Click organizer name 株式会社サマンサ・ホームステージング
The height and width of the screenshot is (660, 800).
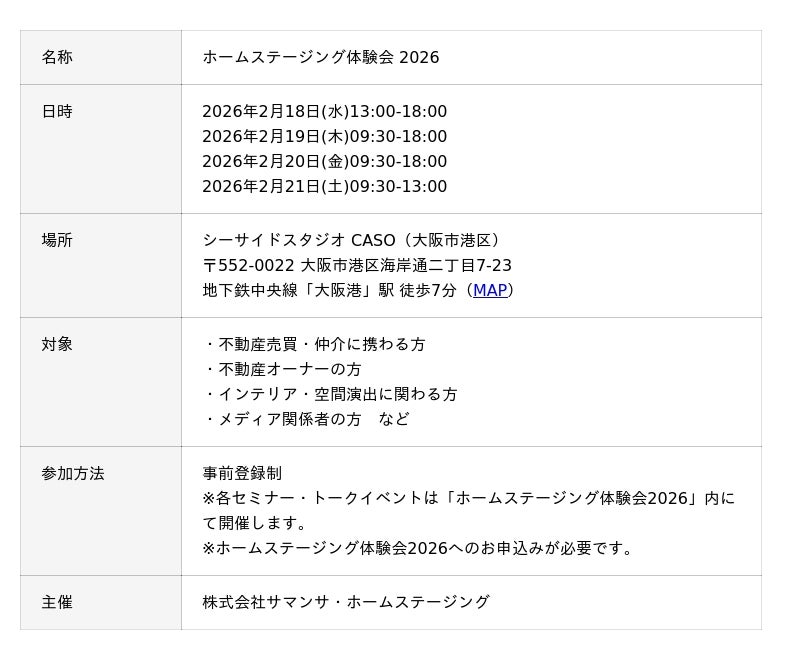coord(346,602)
